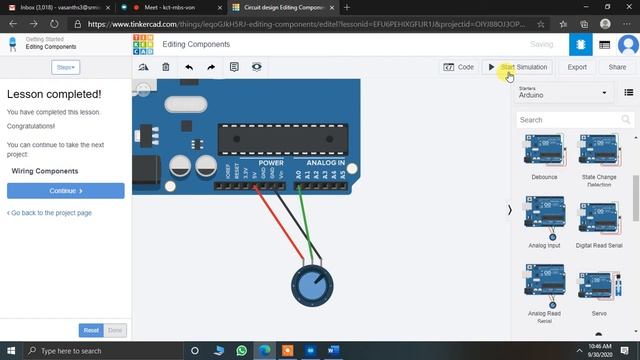Select the State Change Detection starter

[x=599, y=159]
